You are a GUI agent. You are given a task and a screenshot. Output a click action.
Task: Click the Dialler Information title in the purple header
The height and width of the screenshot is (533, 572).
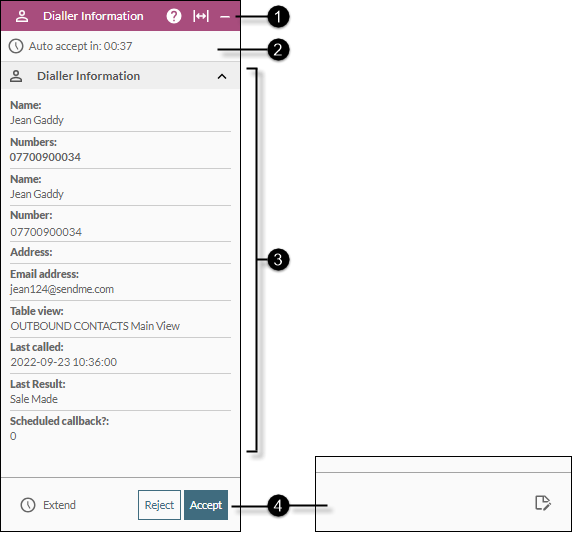pyautogui.click(x=93, y=16)
